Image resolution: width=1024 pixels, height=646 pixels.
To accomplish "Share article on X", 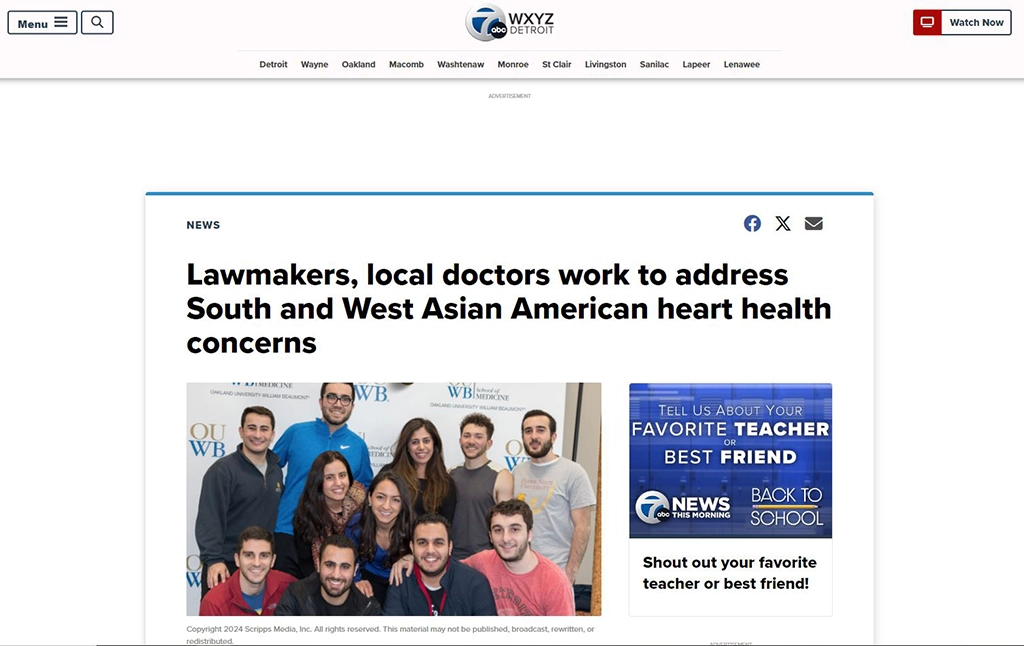I will pyautogui.click(x=783, y=224).
